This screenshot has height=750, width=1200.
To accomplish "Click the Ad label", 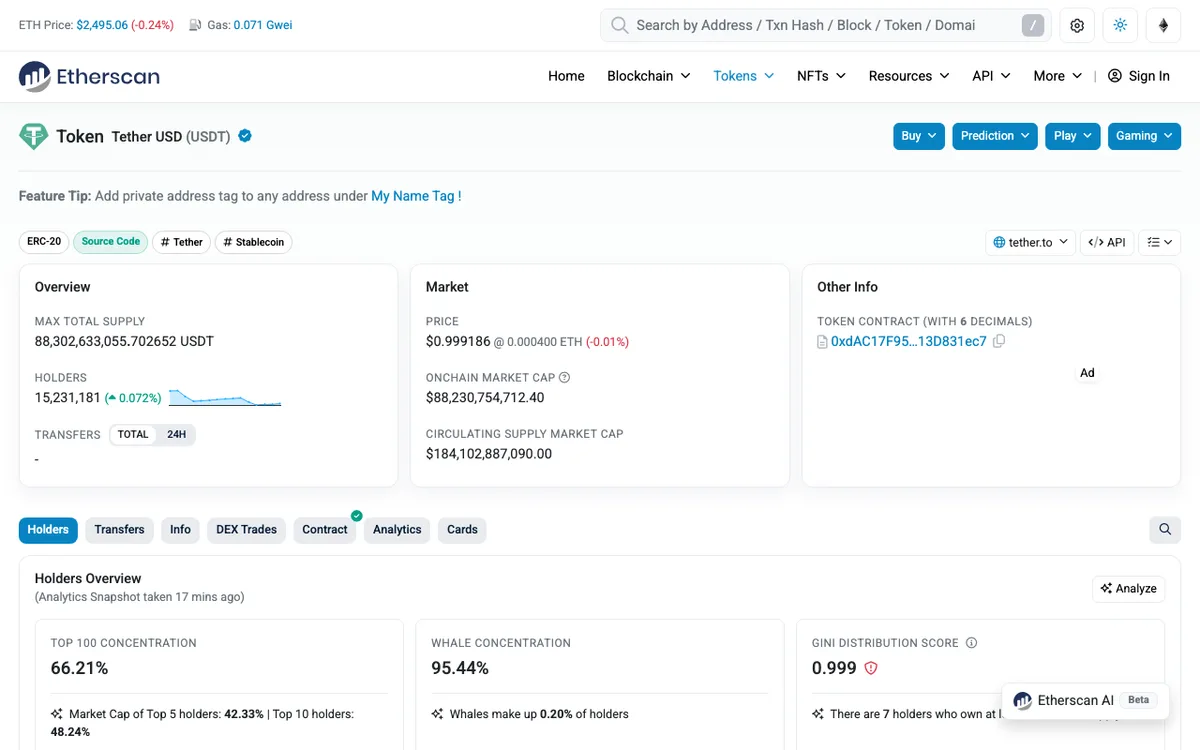I will pyautogui.click(x=1087, y=373).
